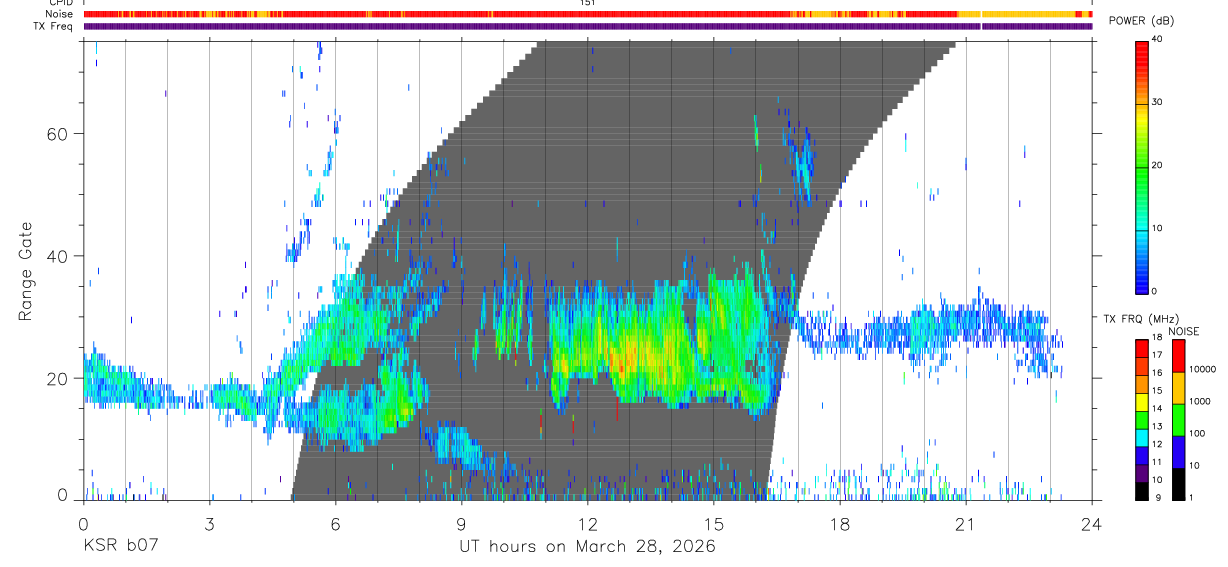1228x567 pixels.
Task: Click the purple segment of the TX FRQ legend
Action: (x=1142, y=473)
